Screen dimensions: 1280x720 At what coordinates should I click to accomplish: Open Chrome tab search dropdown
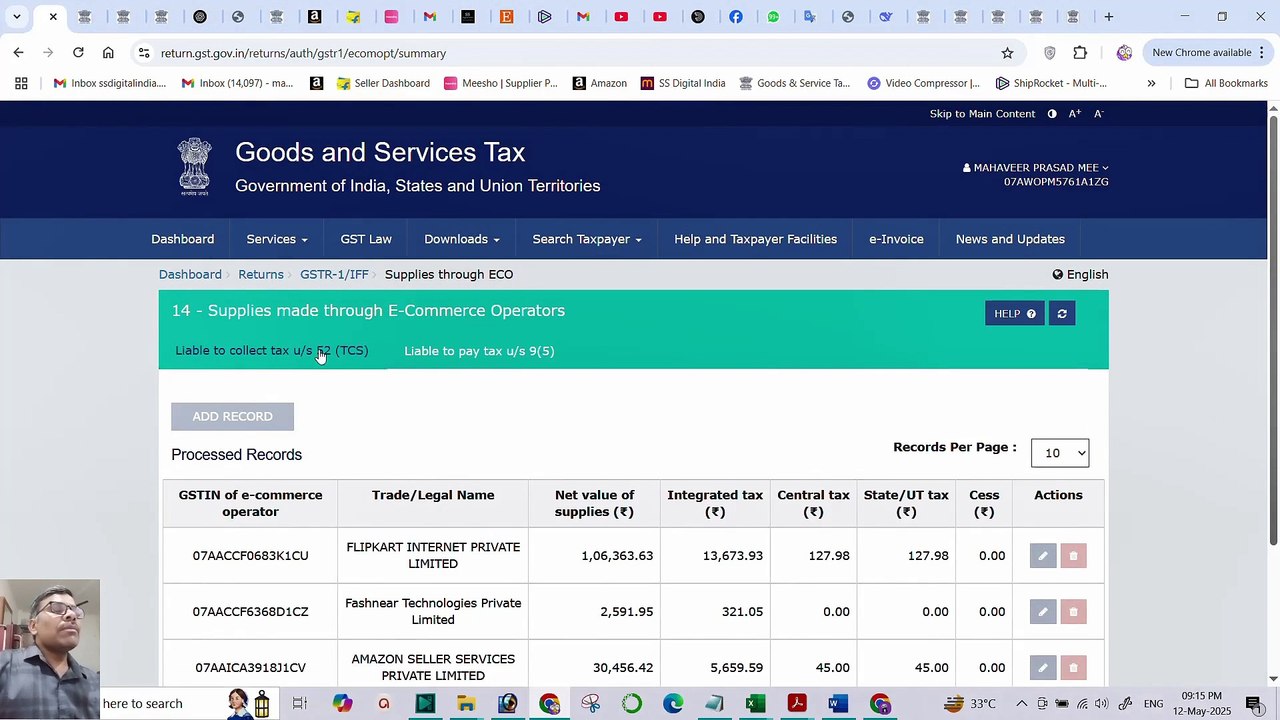pos(17,17)
